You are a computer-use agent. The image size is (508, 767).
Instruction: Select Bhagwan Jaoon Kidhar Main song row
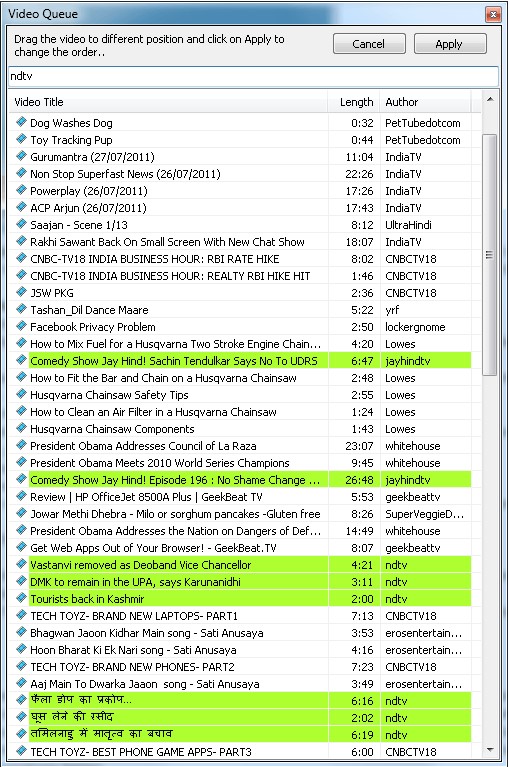click(240, 633)
